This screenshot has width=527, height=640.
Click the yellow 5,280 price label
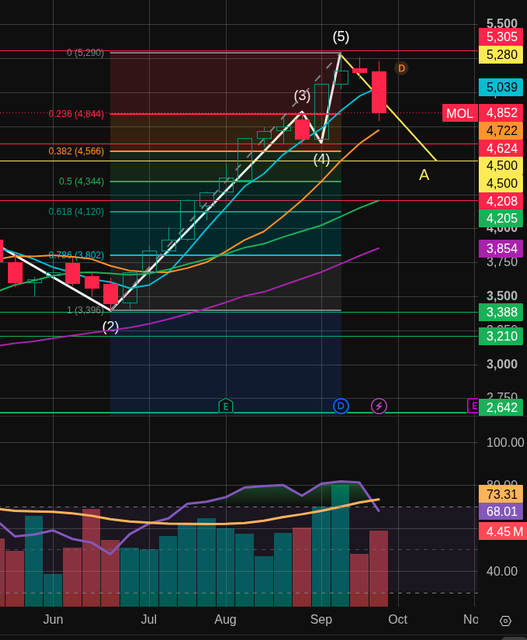pos(501,55)
